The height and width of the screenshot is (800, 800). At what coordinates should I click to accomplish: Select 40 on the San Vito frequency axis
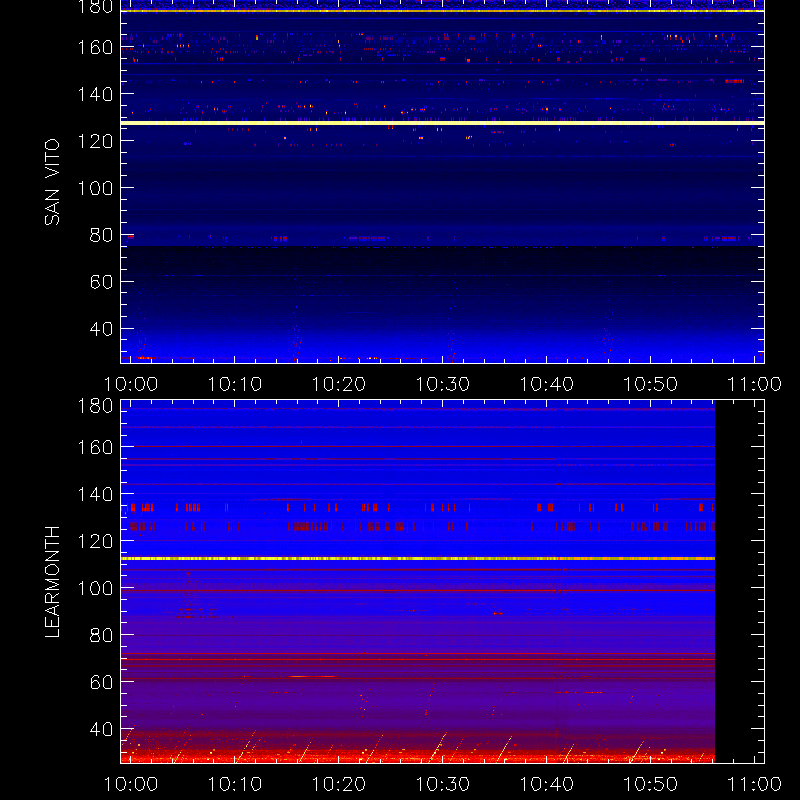click(x=101, y=329)
